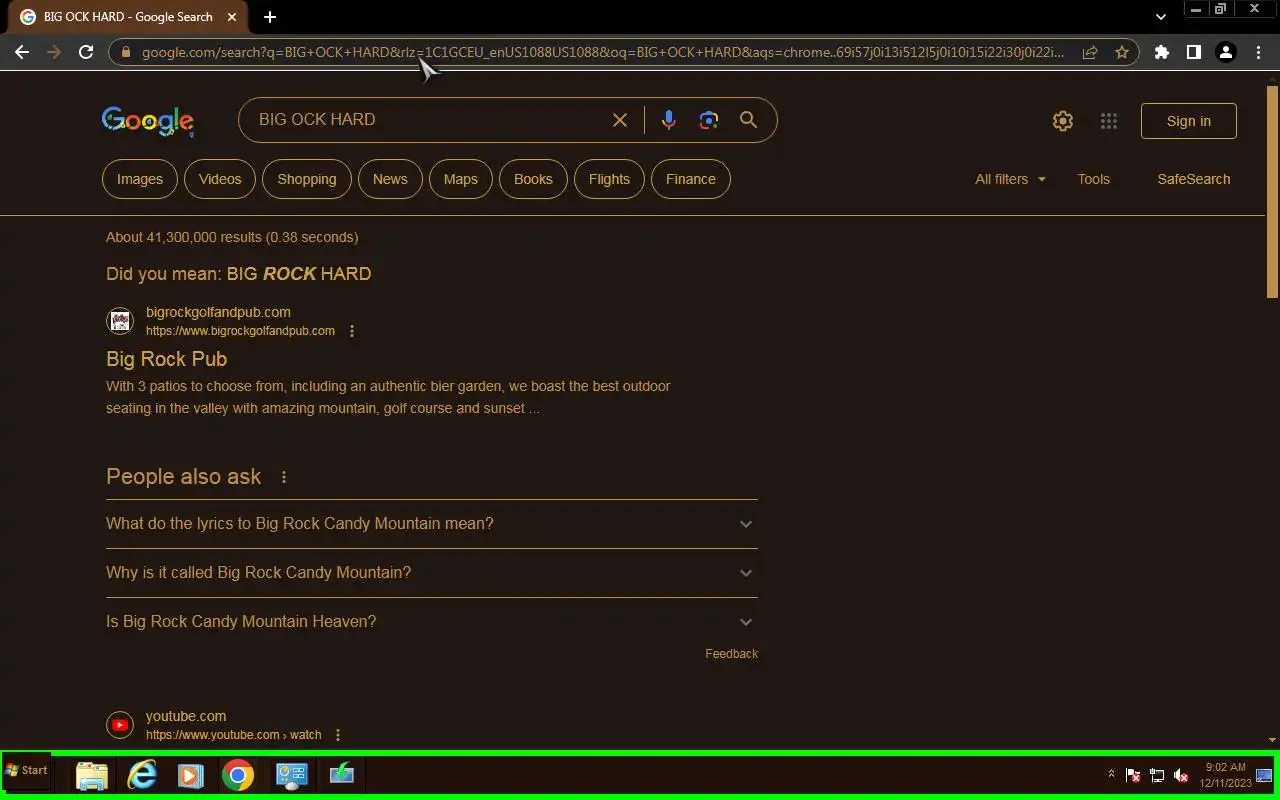Viewport: 1280px width, 800px height.
Task: Open the media player taskbar icon
Action: tap(190, 775)
